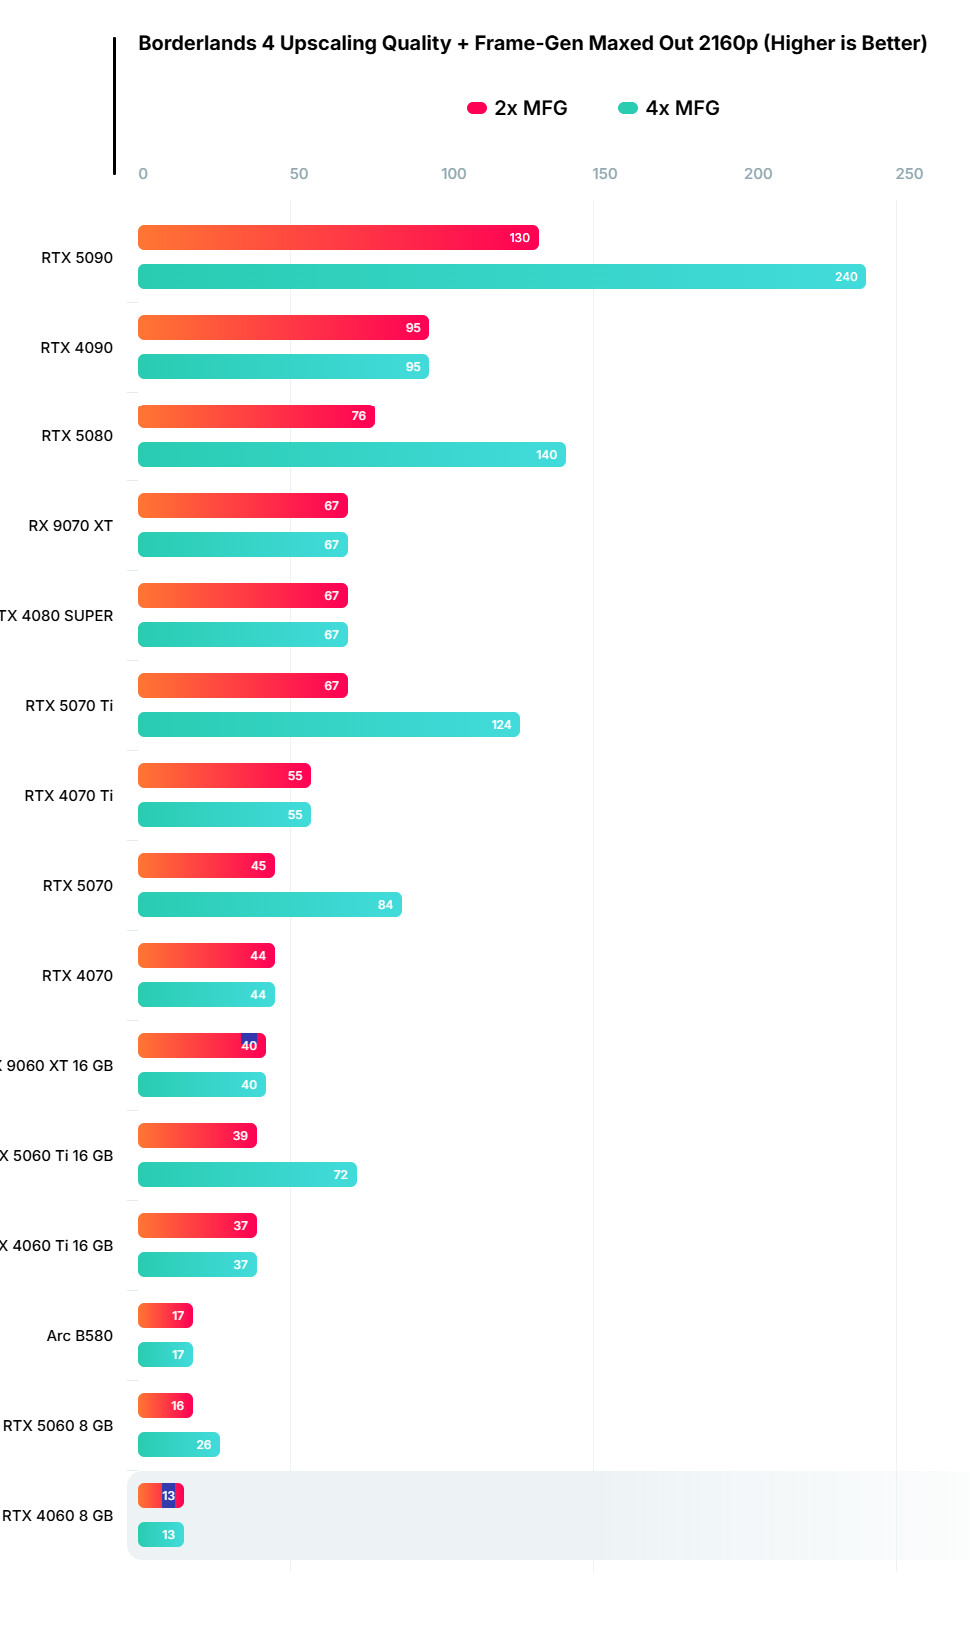Click the RTX 5060 Ti 16 GB 72 bar
970x1638 pixels.
[247, 1175]
